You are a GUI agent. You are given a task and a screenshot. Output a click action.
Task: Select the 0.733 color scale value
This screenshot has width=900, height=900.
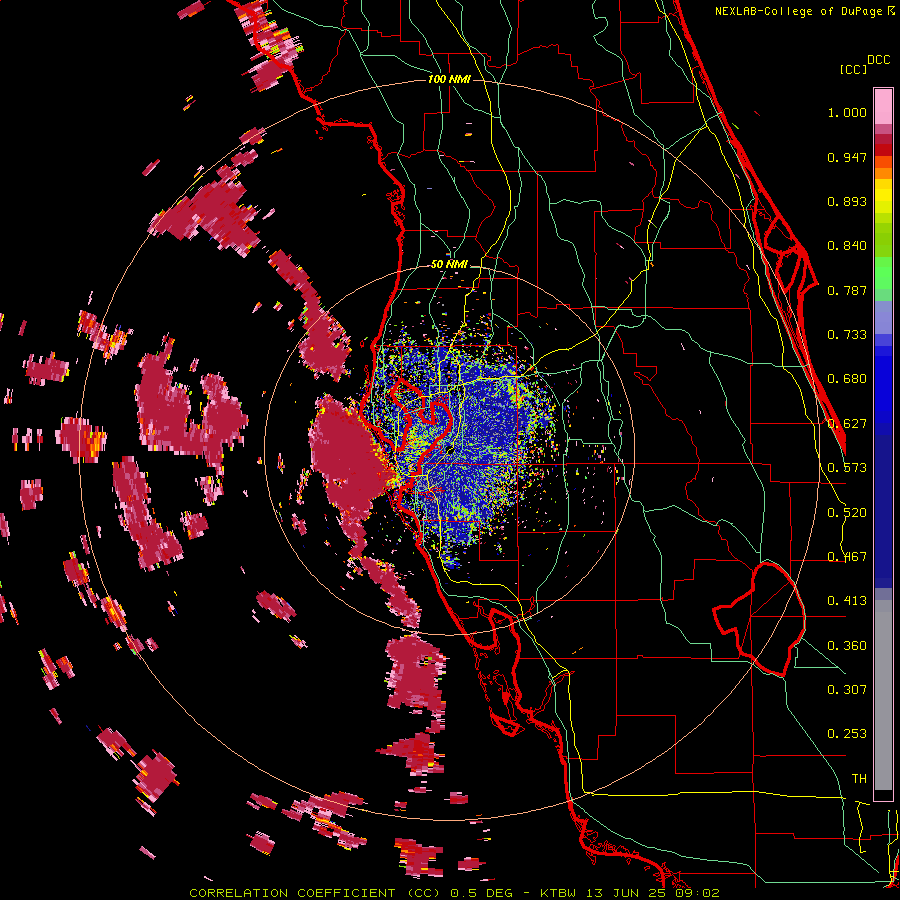click(847, 335)
